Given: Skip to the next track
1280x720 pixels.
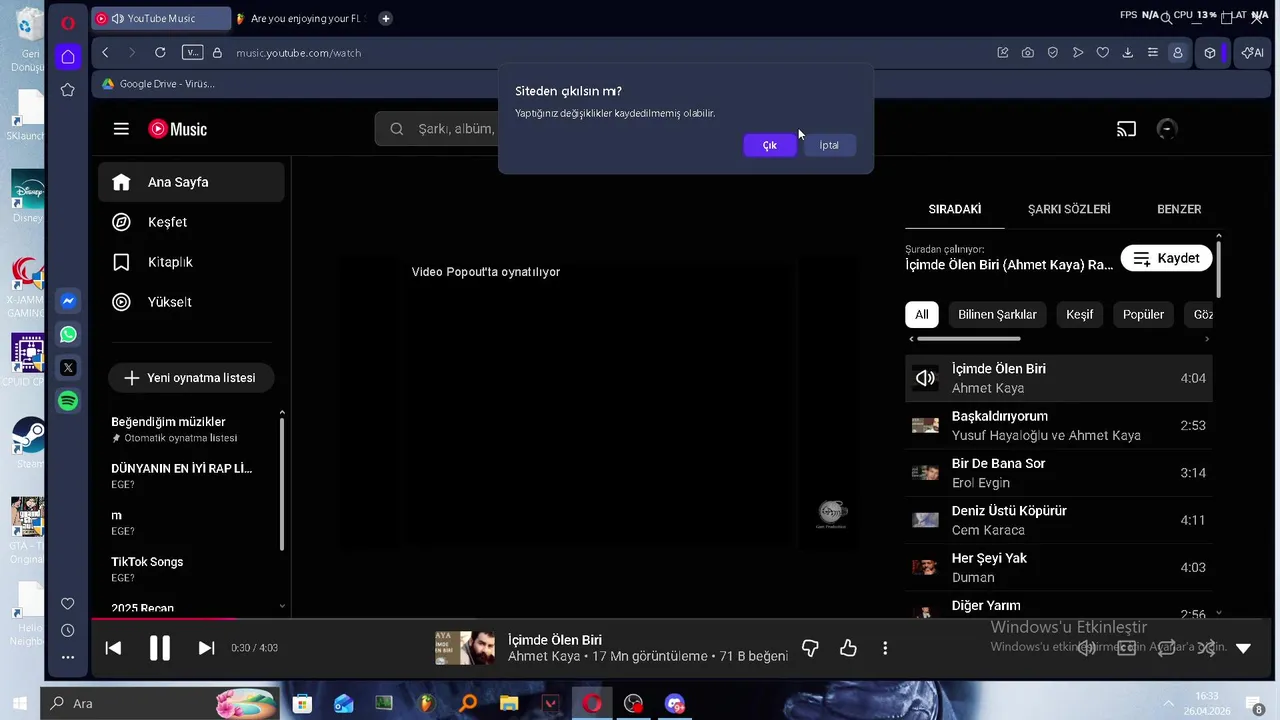Looking at the screenshot, I should click(x=206, y=648).
